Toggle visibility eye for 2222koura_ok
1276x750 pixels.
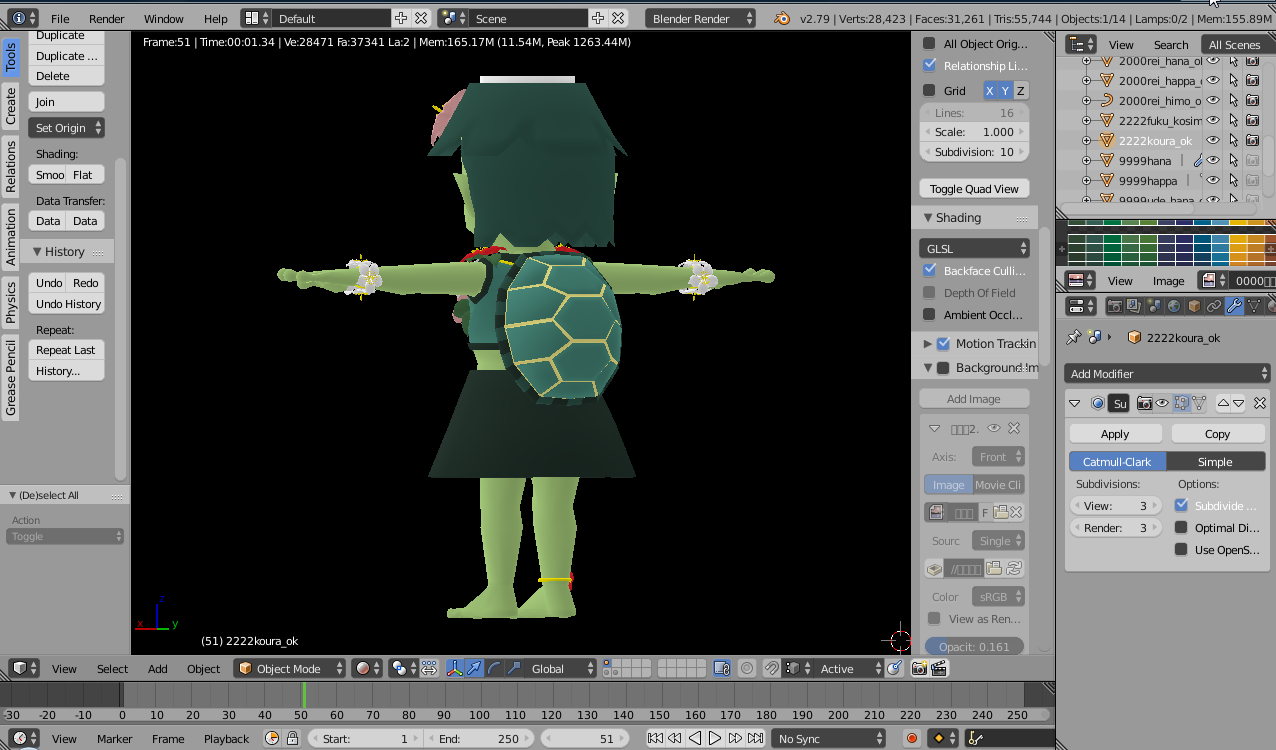point(1213,141)
